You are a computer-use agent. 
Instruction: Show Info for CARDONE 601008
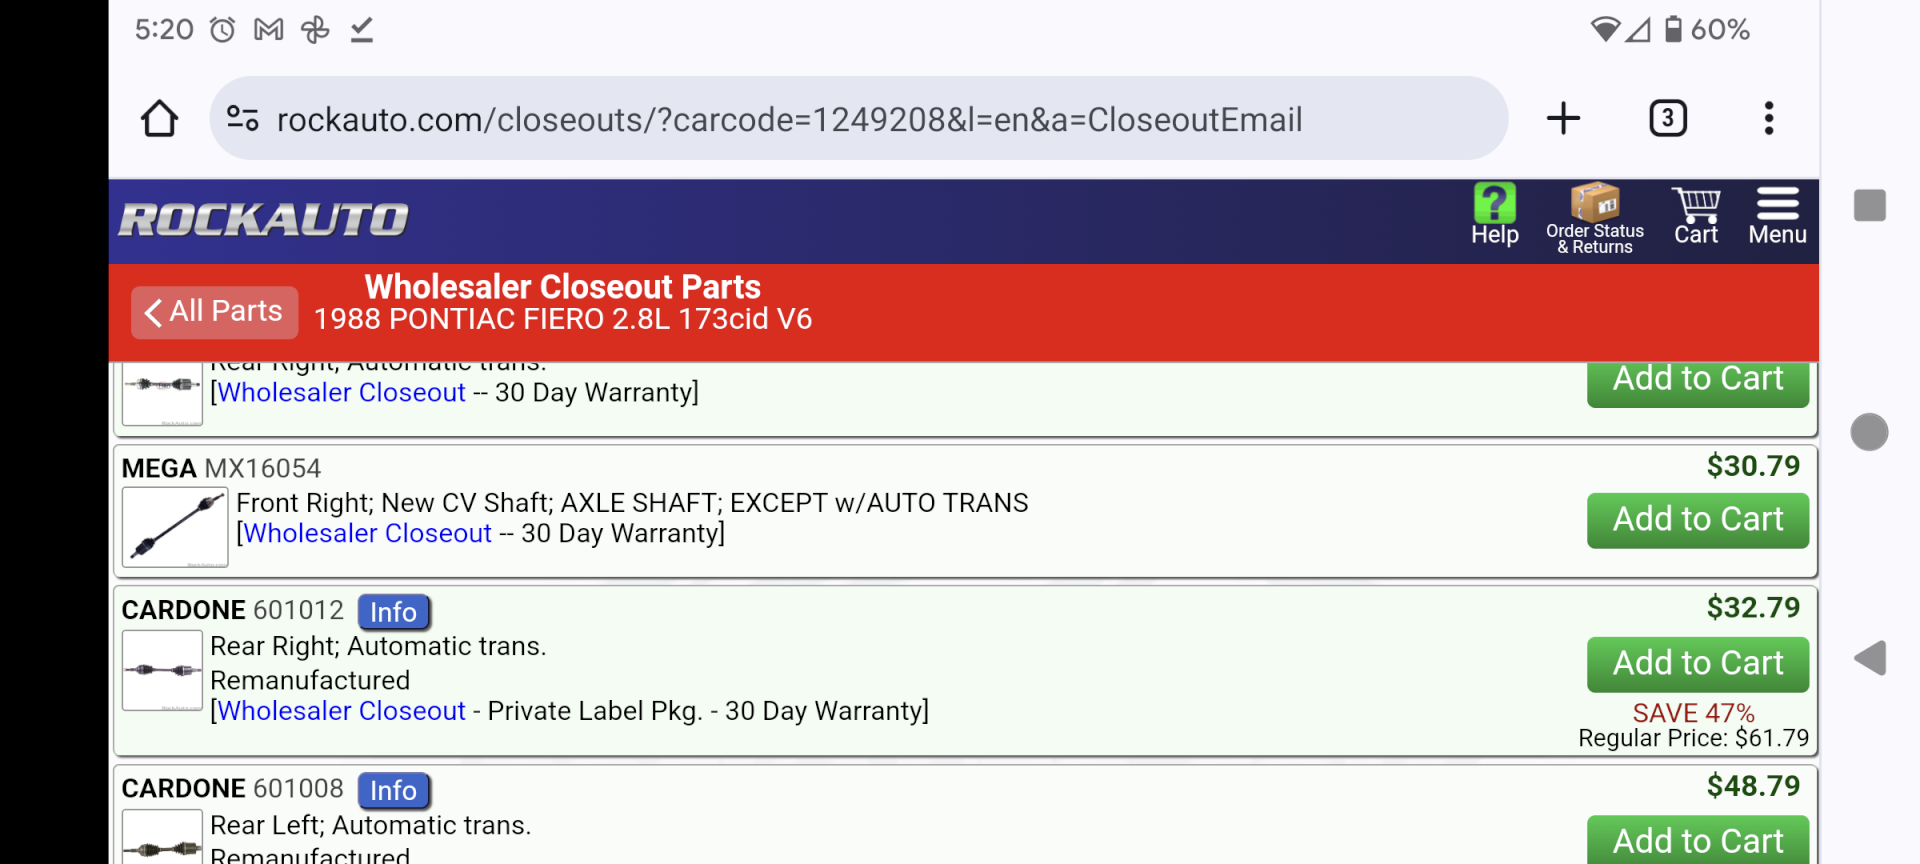point(393,791)
